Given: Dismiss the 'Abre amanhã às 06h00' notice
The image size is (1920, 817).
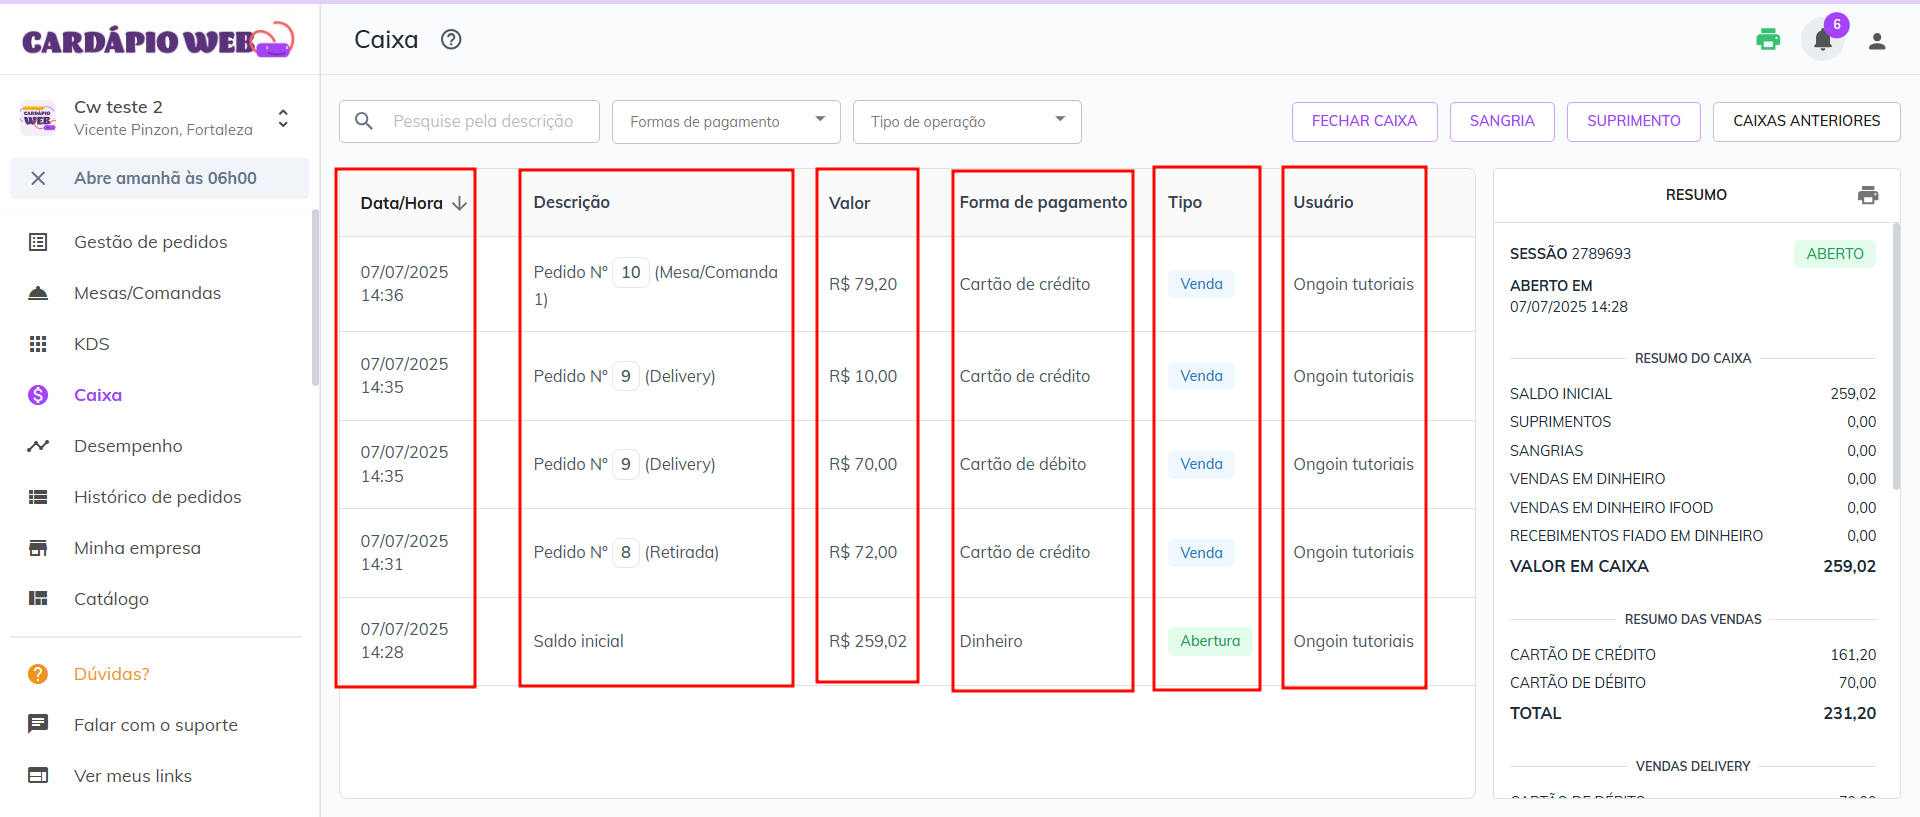Looking at the screenshot, I should [38, 178].
